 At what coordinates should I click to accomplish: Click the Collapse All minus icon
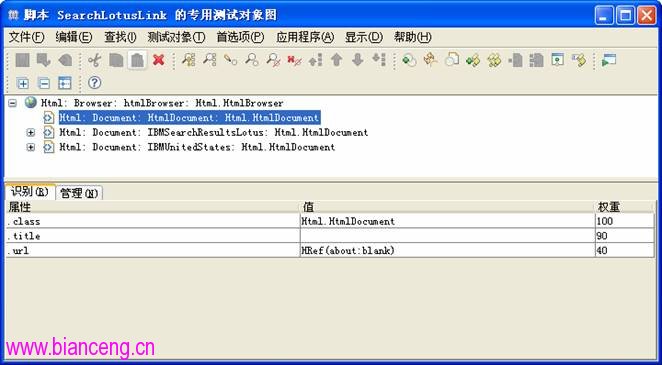pos(44,83)
